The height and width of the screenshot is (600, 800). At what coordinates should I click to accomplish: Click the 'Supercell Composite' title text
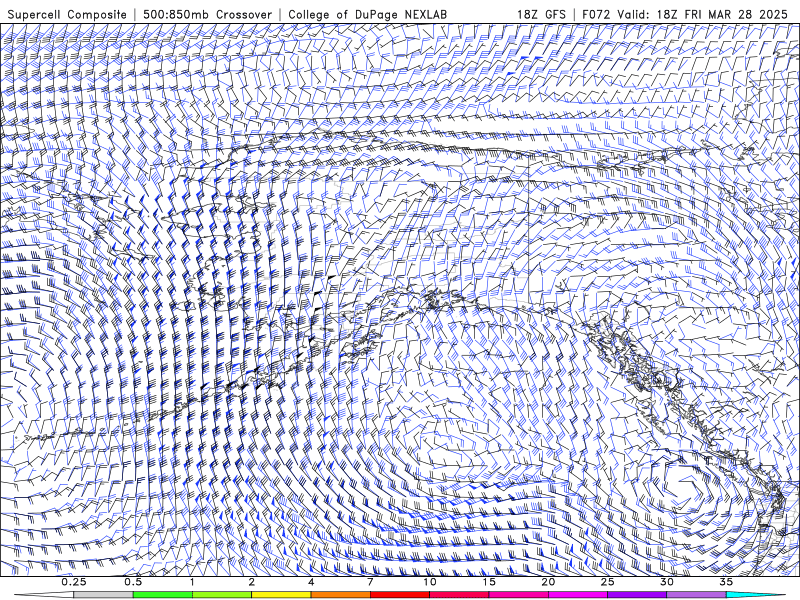pos(67,14)
